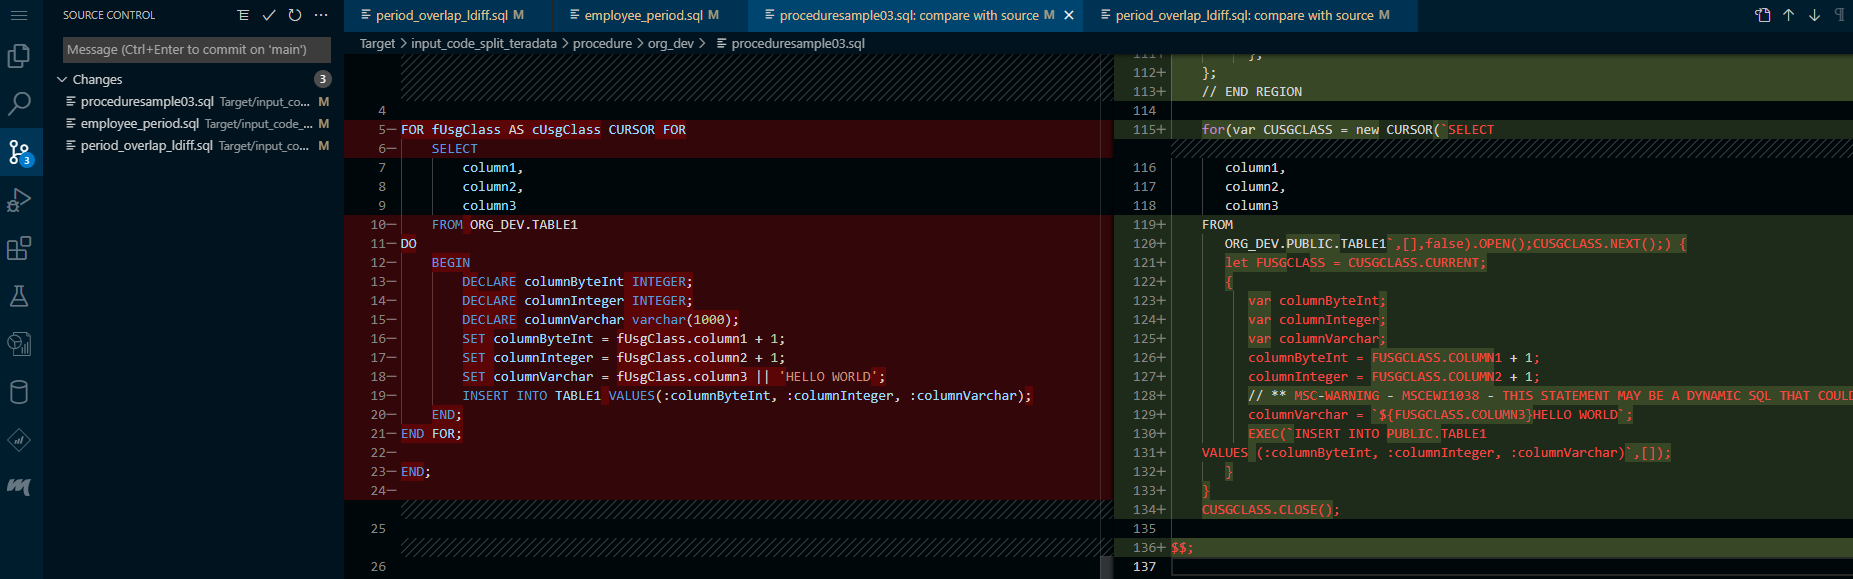Image resolution: width=1853 pixels, height=579 pixels.
Task: Toggle whitespace trimming pilcrow icon
Action: 1839,15
